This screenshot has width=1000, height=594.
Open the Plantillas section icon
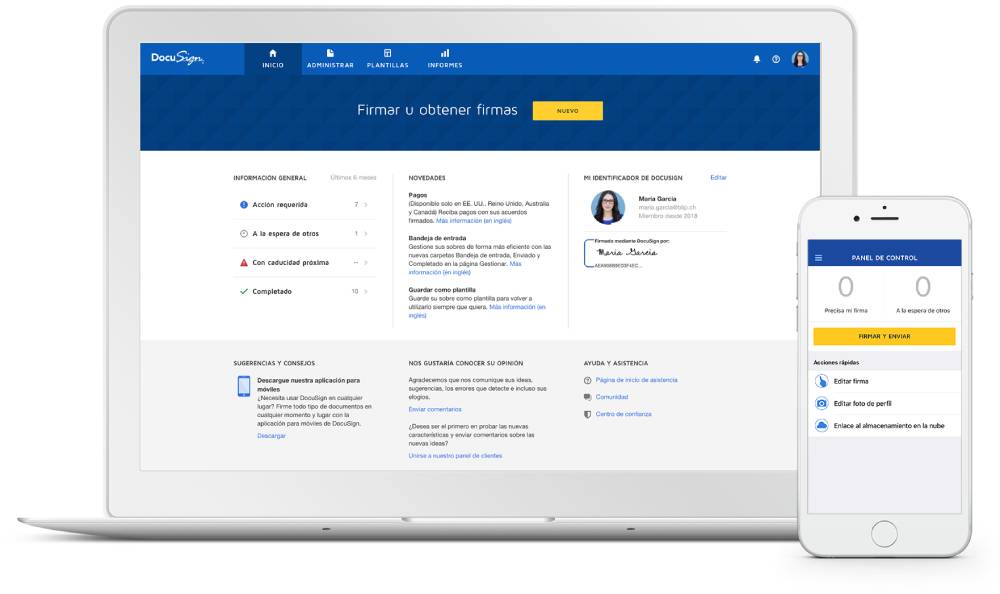point(388,51)
